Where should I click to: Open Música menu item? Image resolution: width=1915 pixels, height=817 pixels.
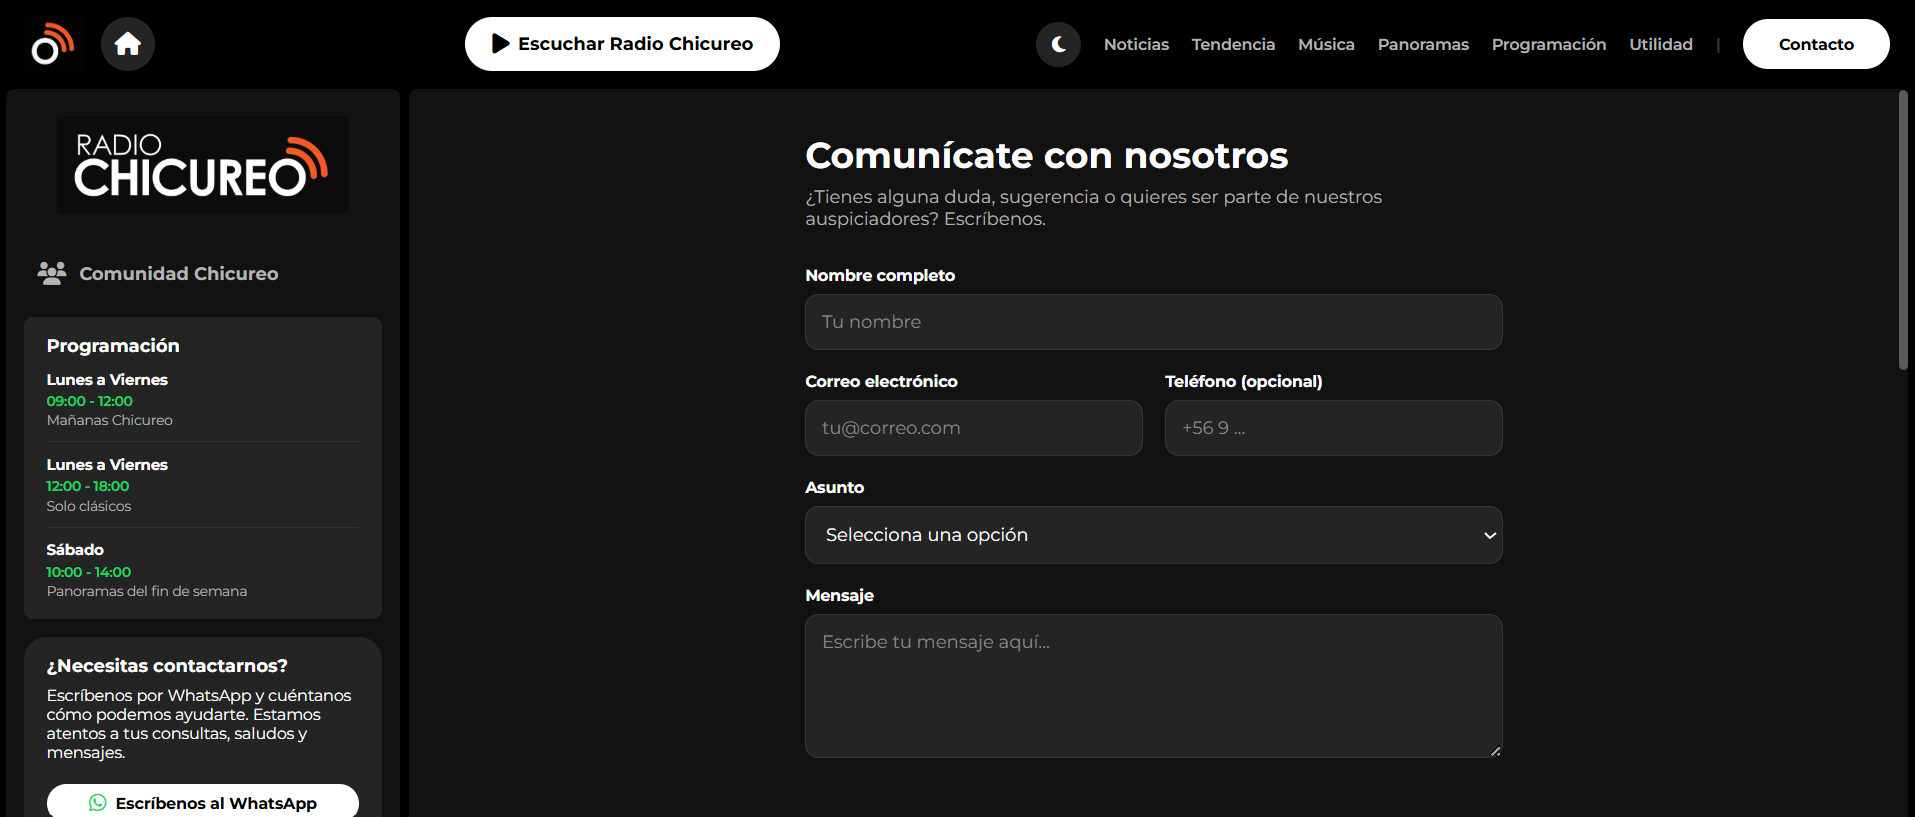[1326, 44]
